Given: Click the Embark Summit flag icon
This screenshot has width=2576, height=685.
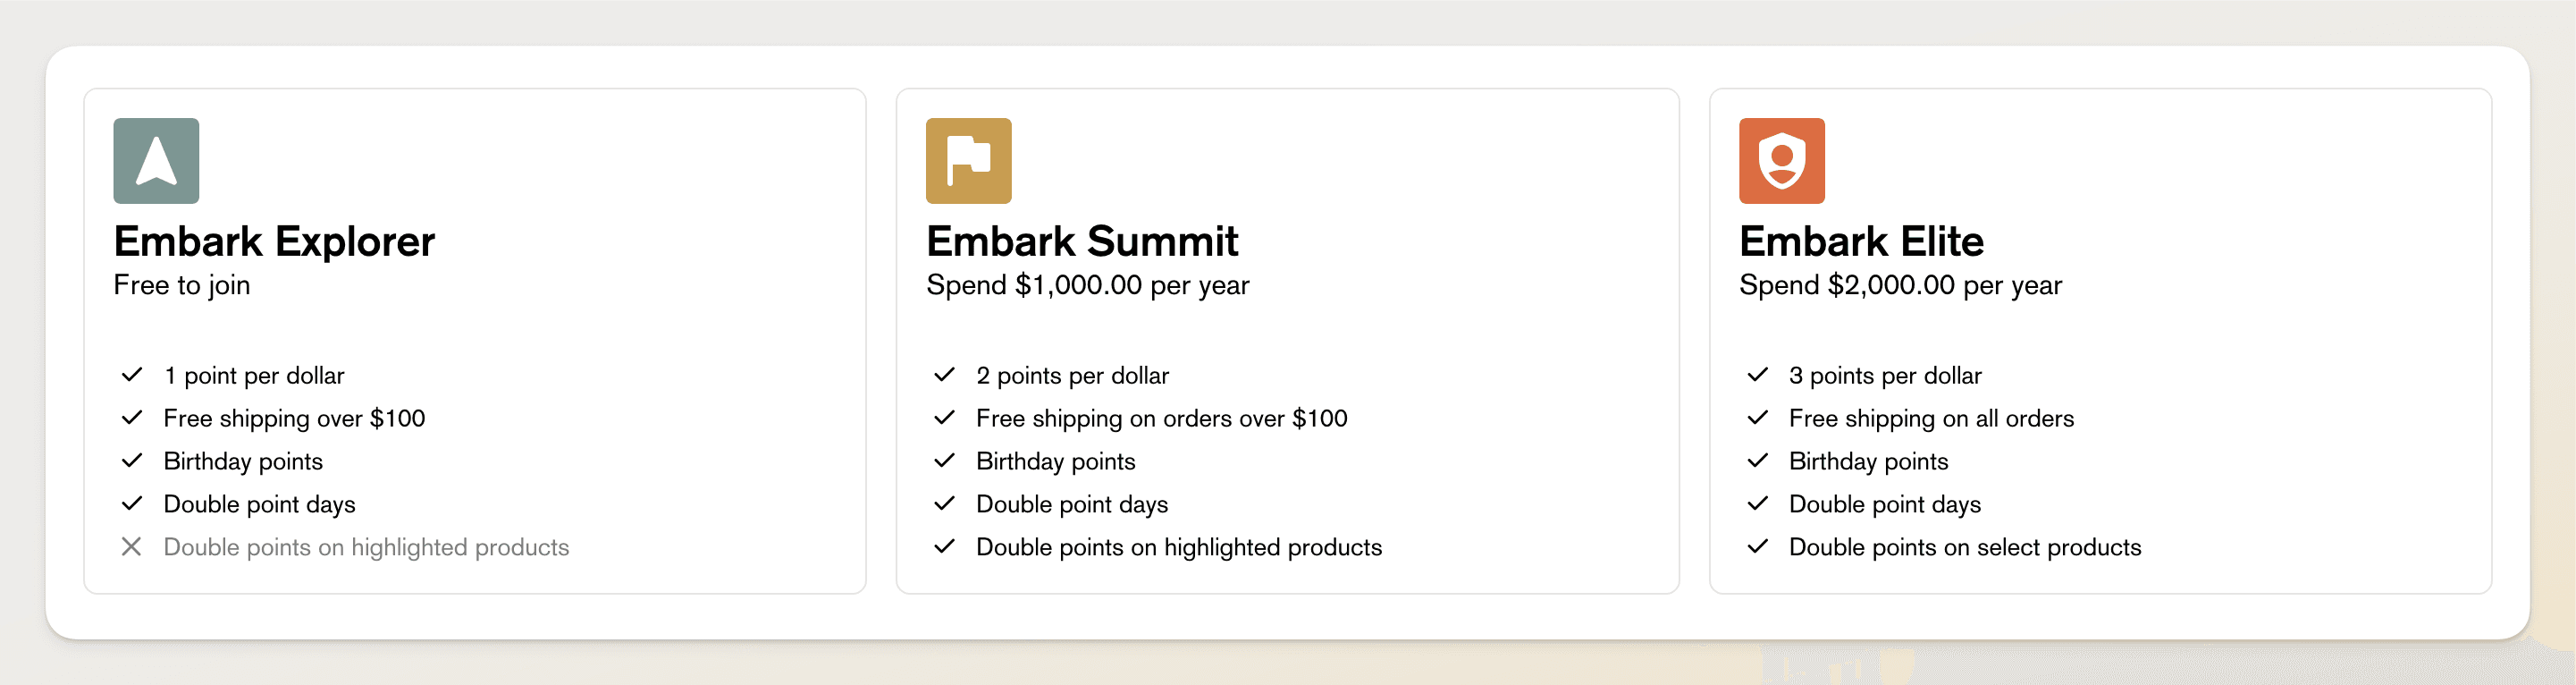Looking at the screenshot, I should 968,161.
